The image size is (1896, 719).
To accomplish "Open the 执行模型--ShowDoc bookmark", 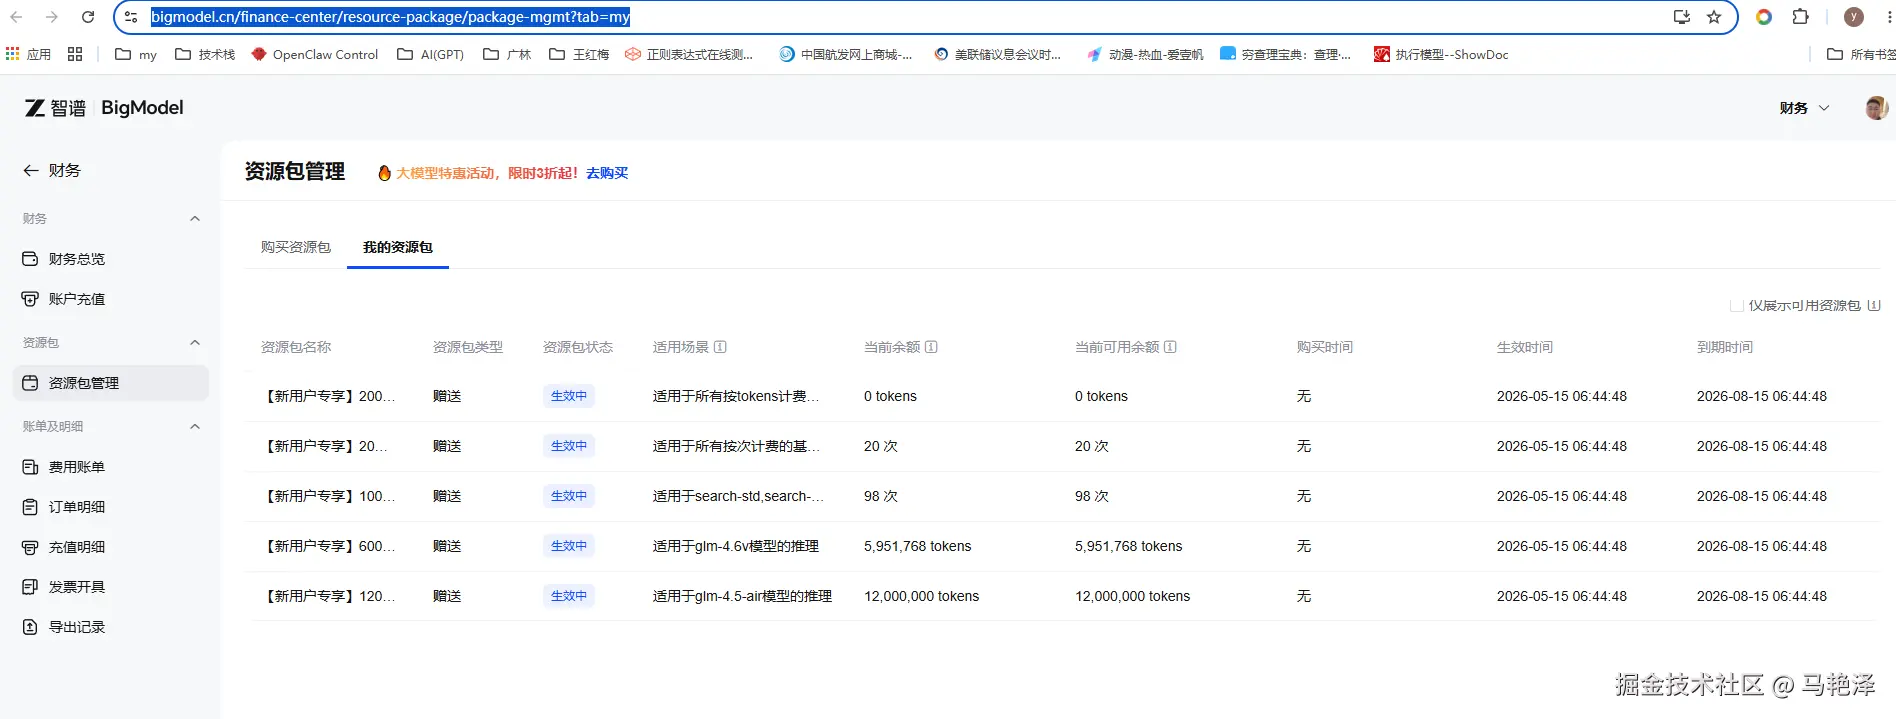I will (x=1441, y=54).
